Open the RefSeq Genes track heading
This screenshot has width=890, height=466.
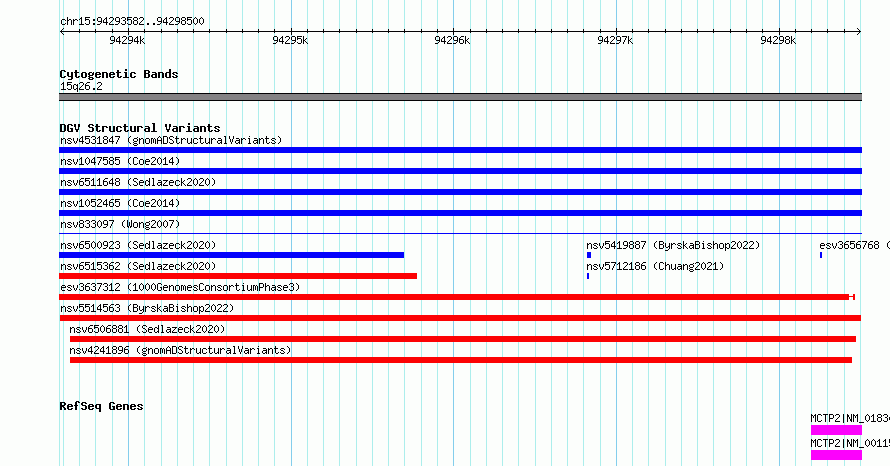tap(101, 406)
